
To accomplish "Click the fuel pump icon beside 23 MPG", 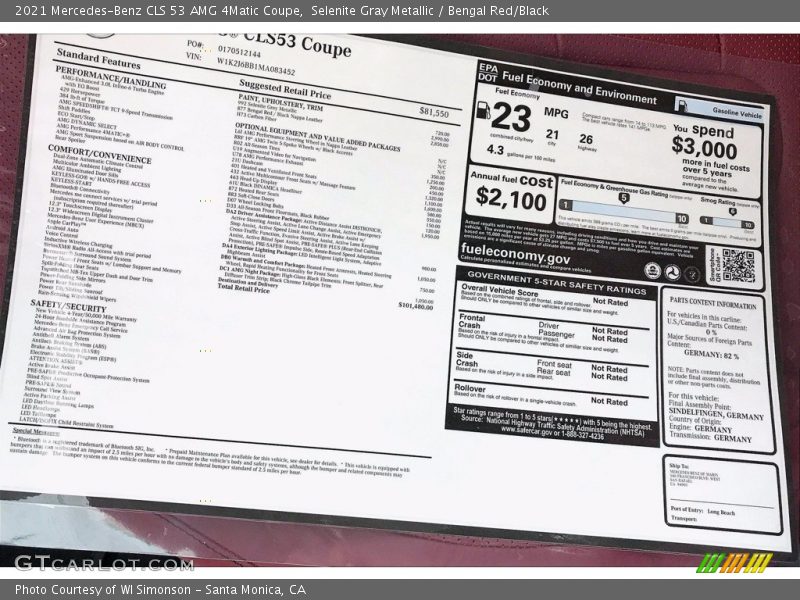I will 483,110.
